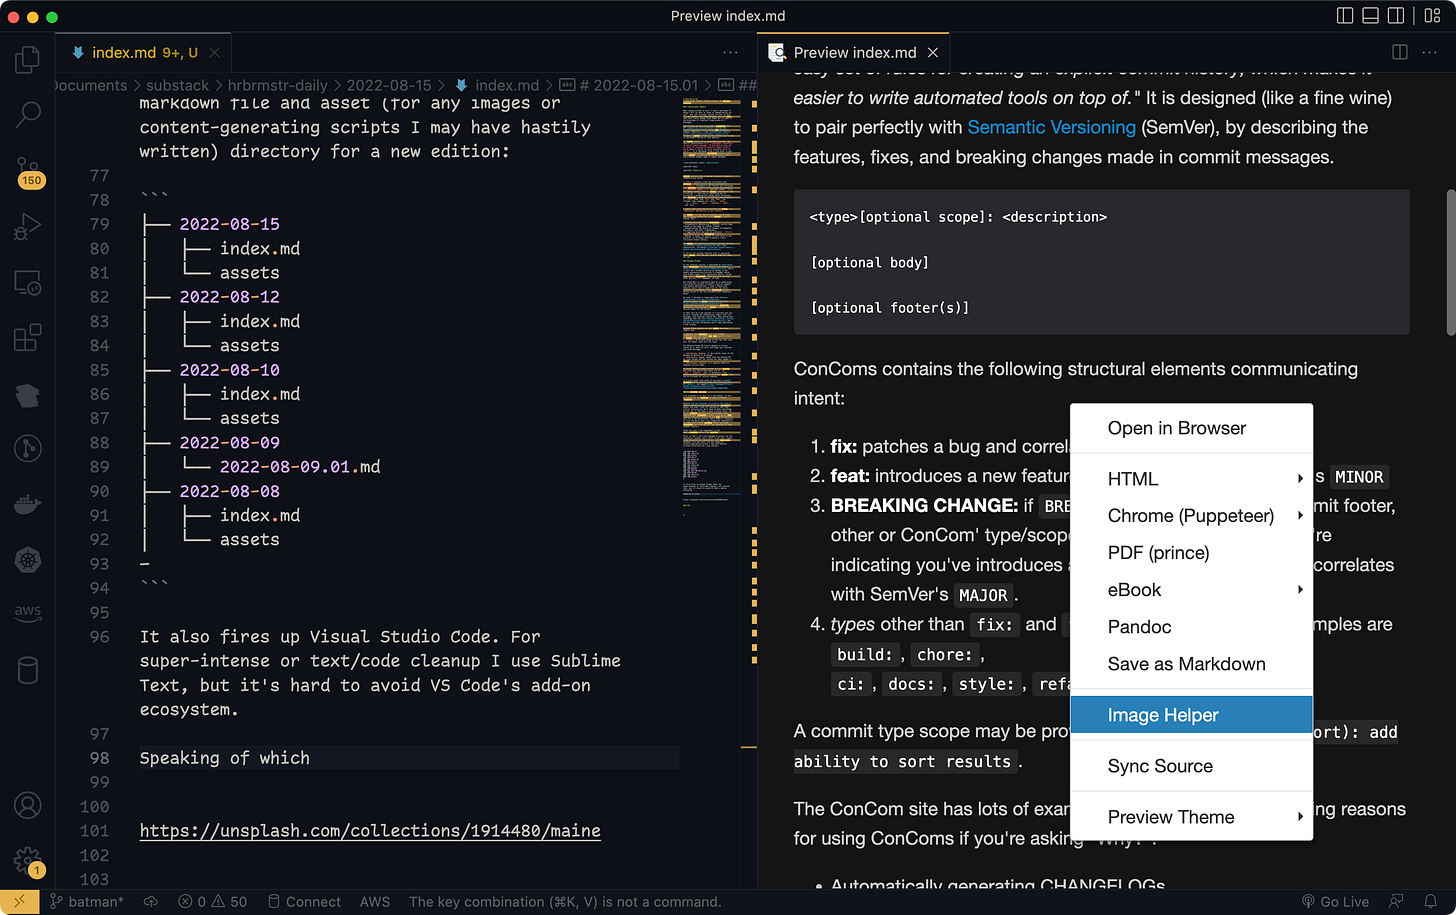Open the Explorer view in activity bar
This screenshot has height=915, width=1456.
(28, 60)
